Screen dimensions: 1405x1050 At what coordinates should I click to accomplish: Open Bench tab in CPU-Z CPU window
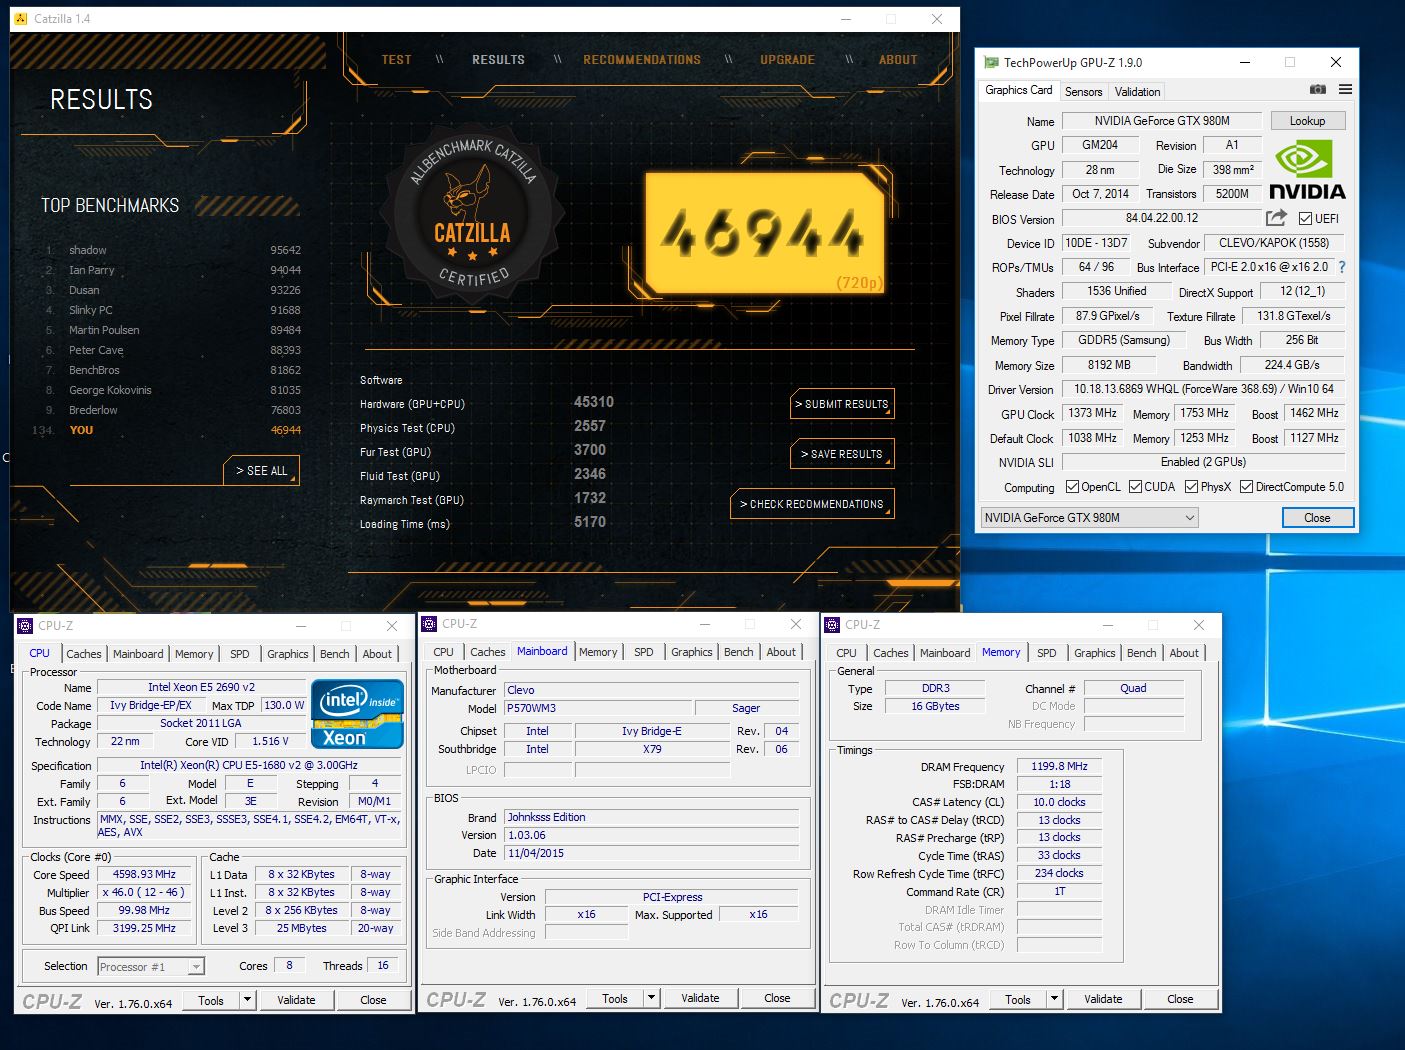334,654
